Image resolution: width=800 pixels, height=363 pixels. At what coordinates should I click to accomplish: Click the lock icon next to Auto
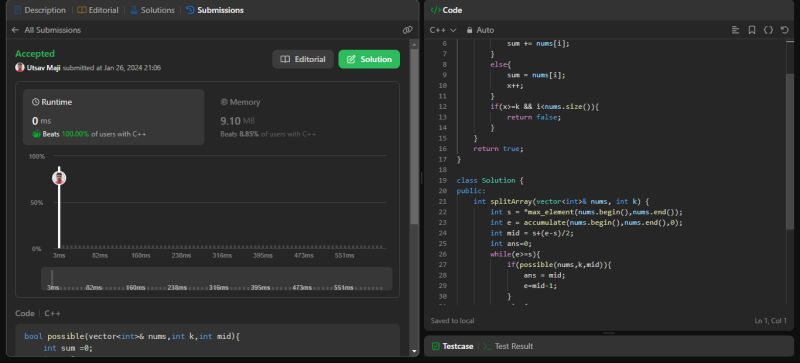(469, 30)
